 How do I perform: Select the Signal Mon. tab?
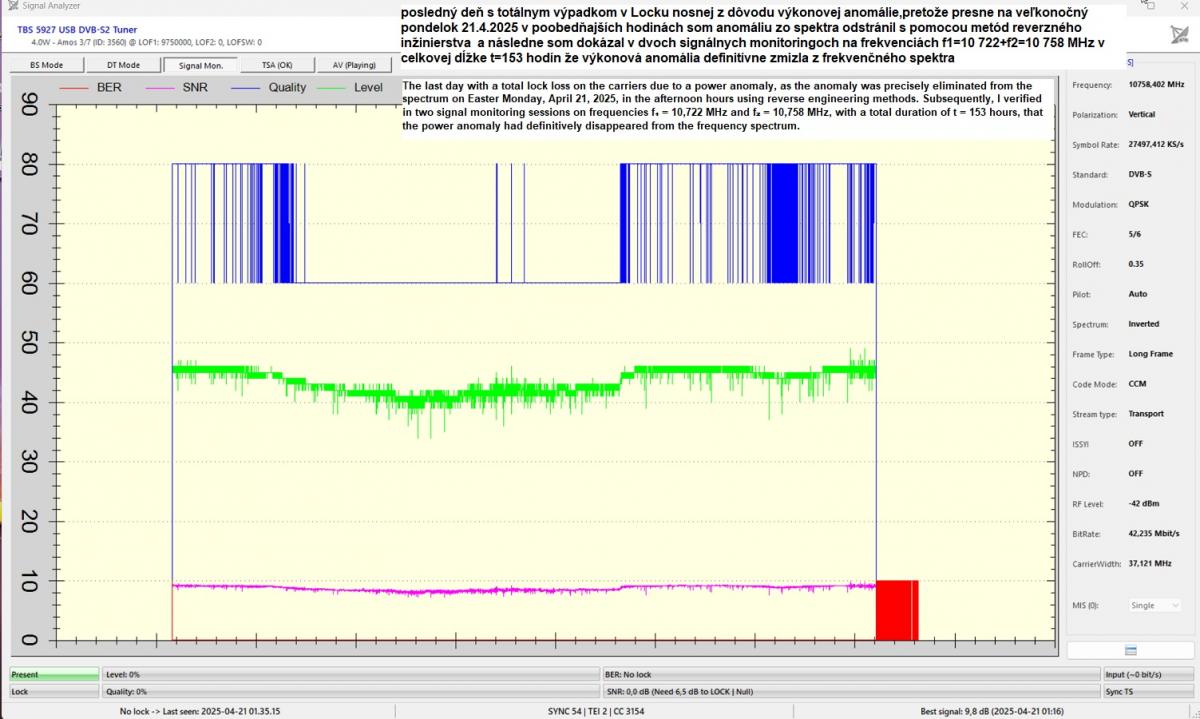tap(200, 65)
